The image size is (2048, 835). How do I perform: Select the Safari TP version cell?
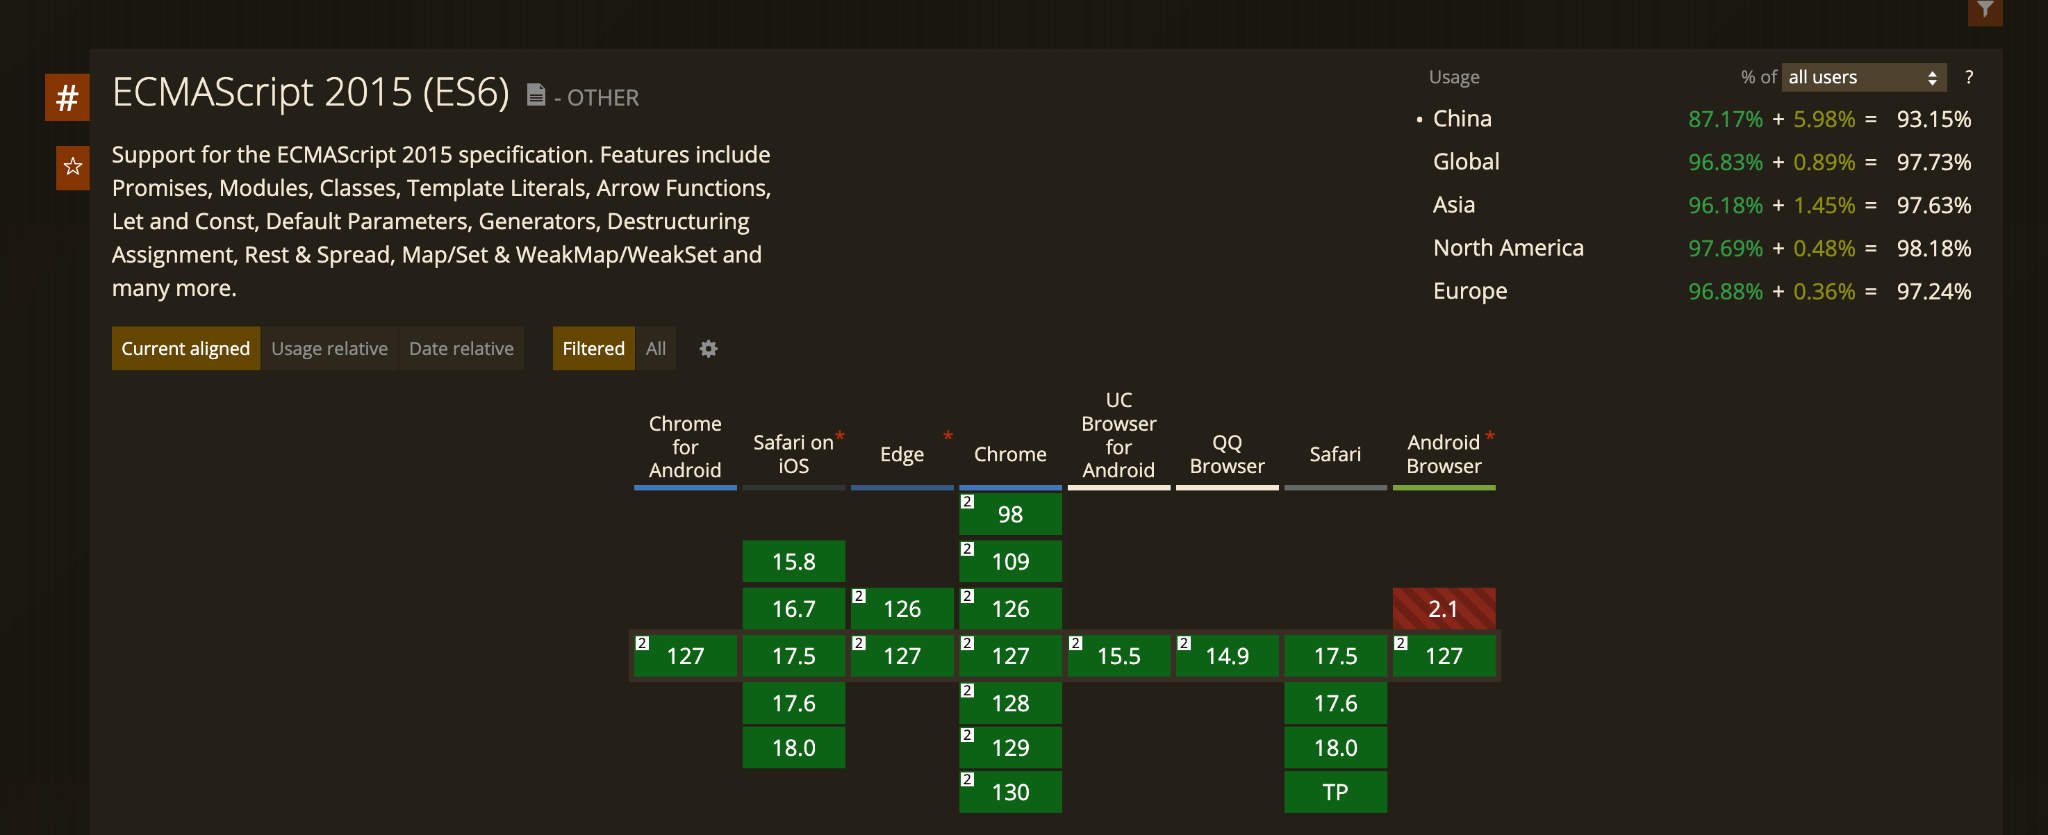pos(1335,792)
